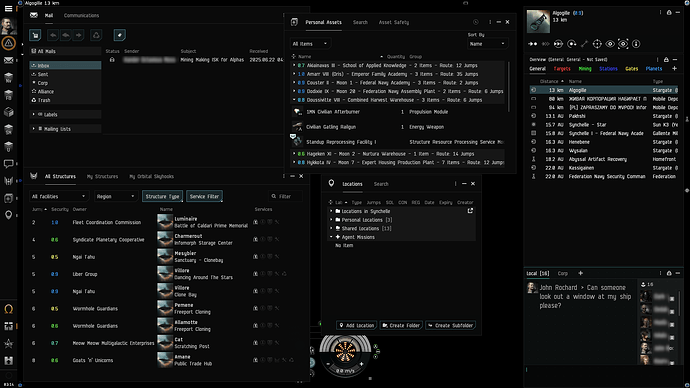Collapse the Agent Missions group

click(331, 237)
